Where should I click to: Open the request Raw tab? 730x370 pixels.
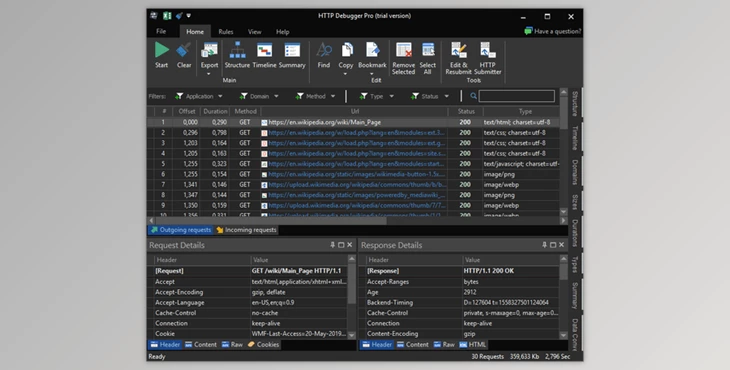[x=232, y=345]
